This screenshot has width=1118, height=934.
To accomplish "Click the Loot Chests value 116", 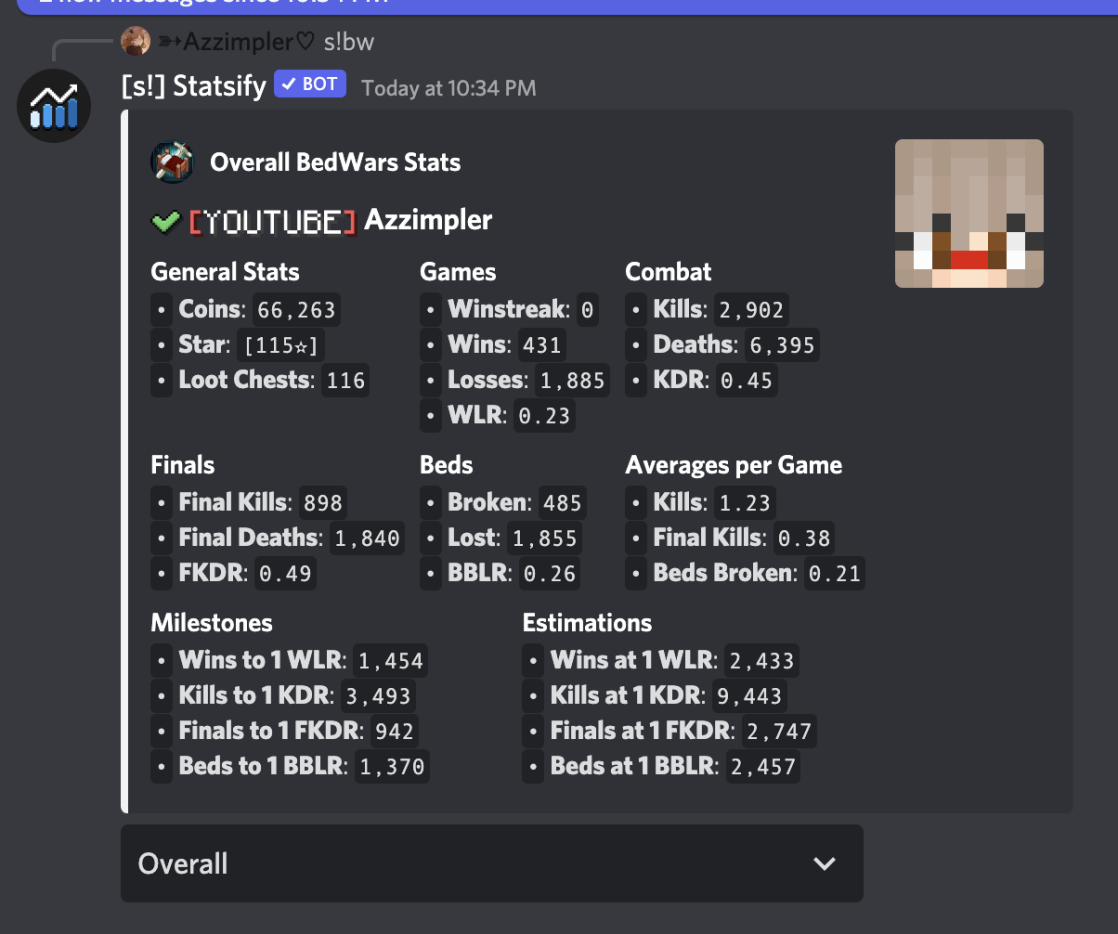I will (345, 381).
